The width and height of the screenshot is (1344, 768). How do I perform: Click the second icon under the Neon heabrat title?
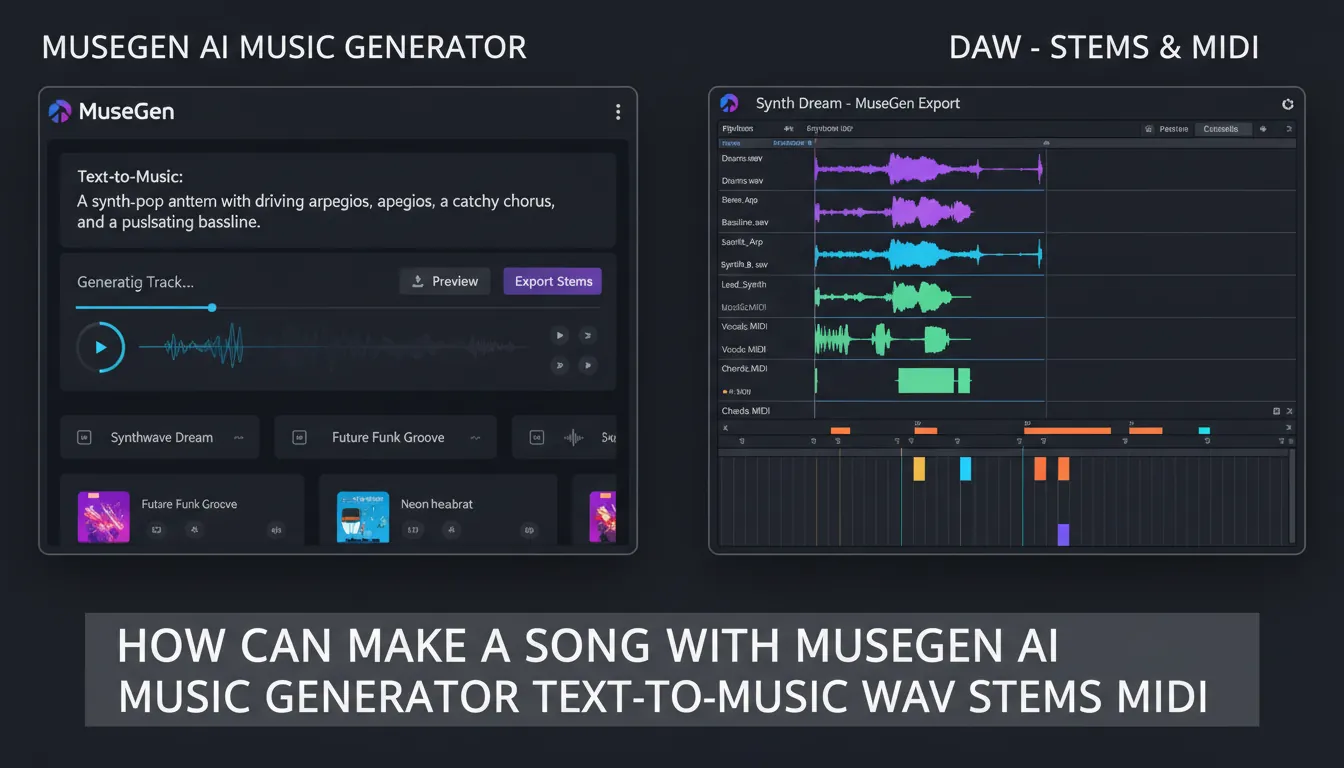[451, 530]
